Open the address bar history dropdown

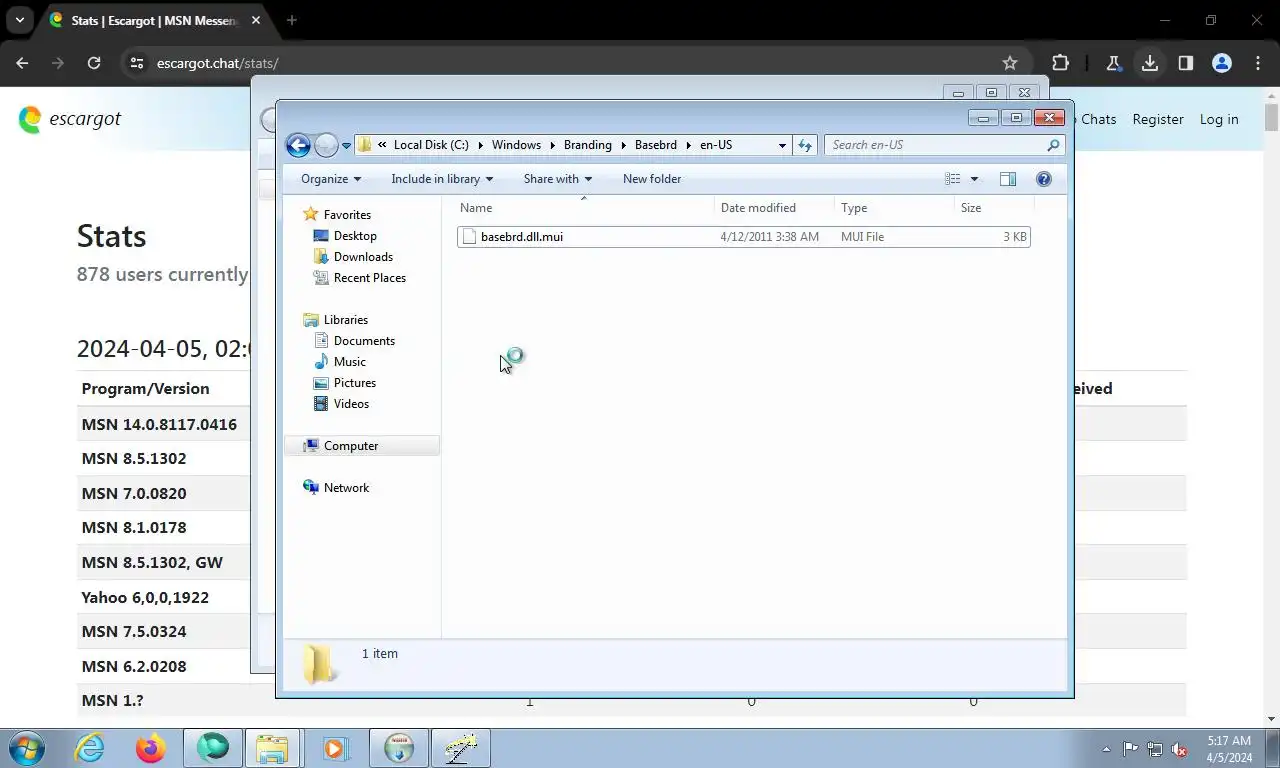tap(782, 145)
